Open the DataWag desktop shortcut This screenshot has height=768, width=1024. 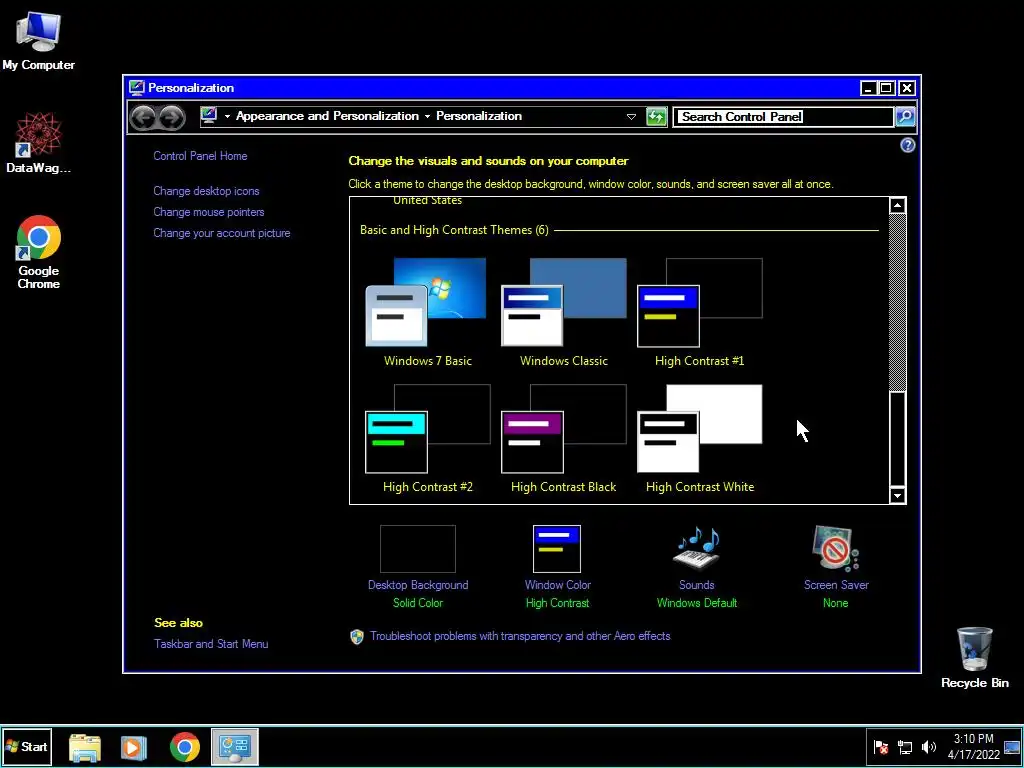39,142
